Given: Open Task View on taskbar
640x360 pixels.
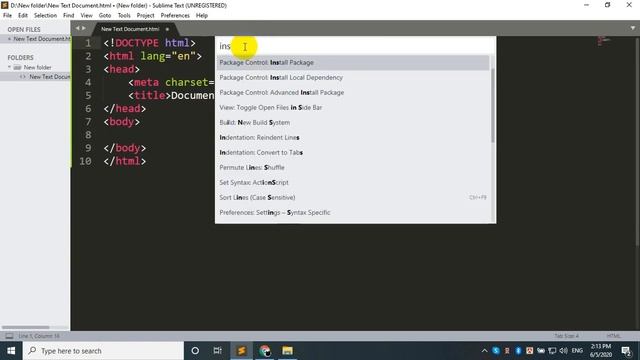Looking at the screenshot, I should click(x=218, y=351).
